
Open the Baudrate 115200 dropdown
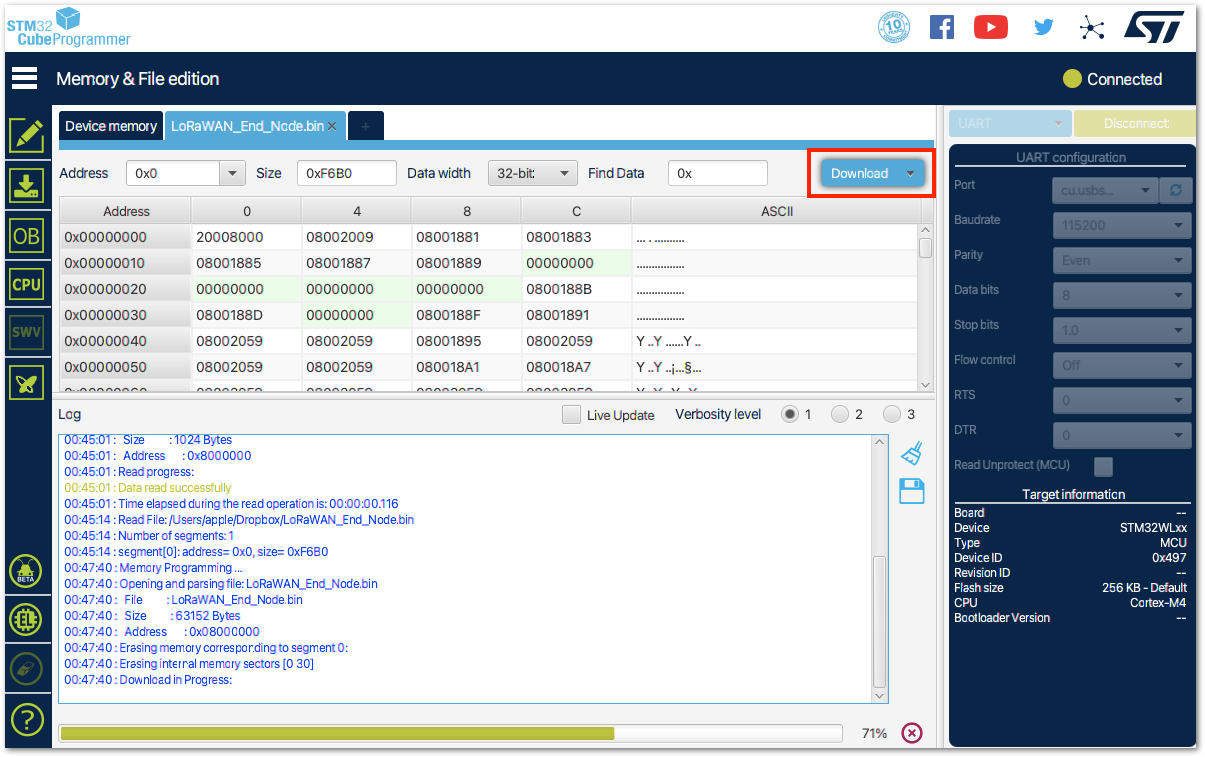(x=1122, y=225)
